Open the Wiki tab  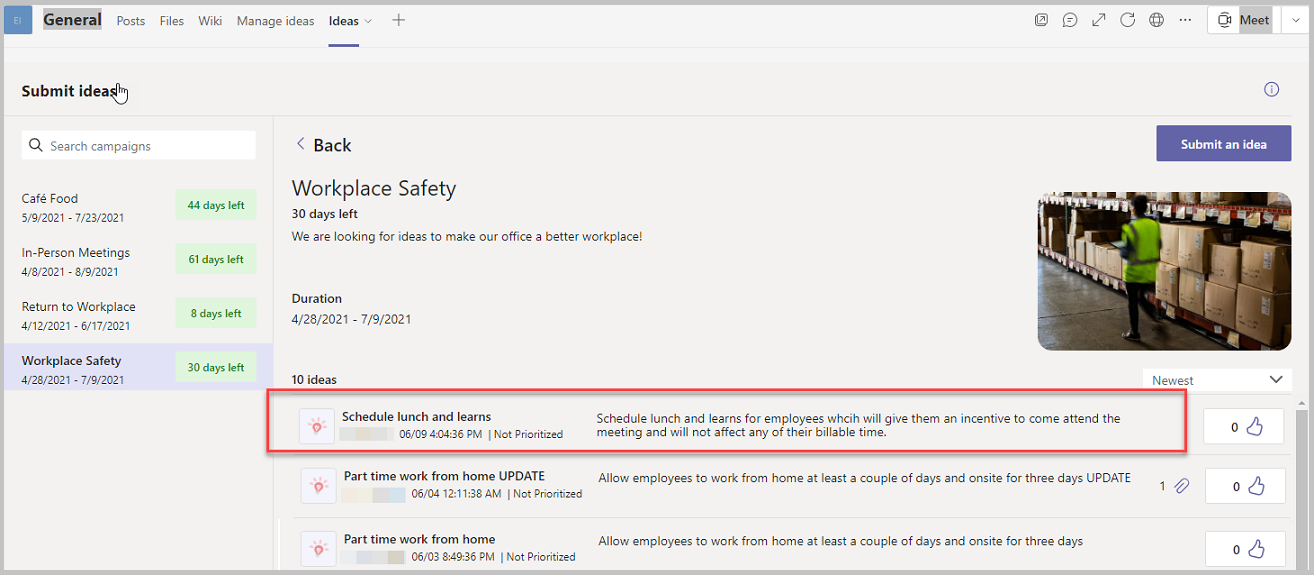point(210,21)
